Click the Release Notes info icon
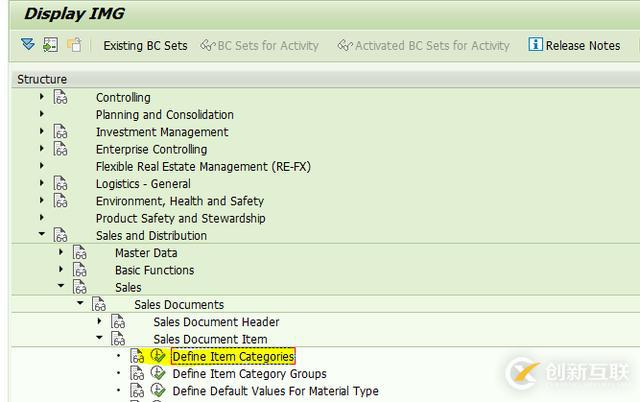 click(536, 45)
